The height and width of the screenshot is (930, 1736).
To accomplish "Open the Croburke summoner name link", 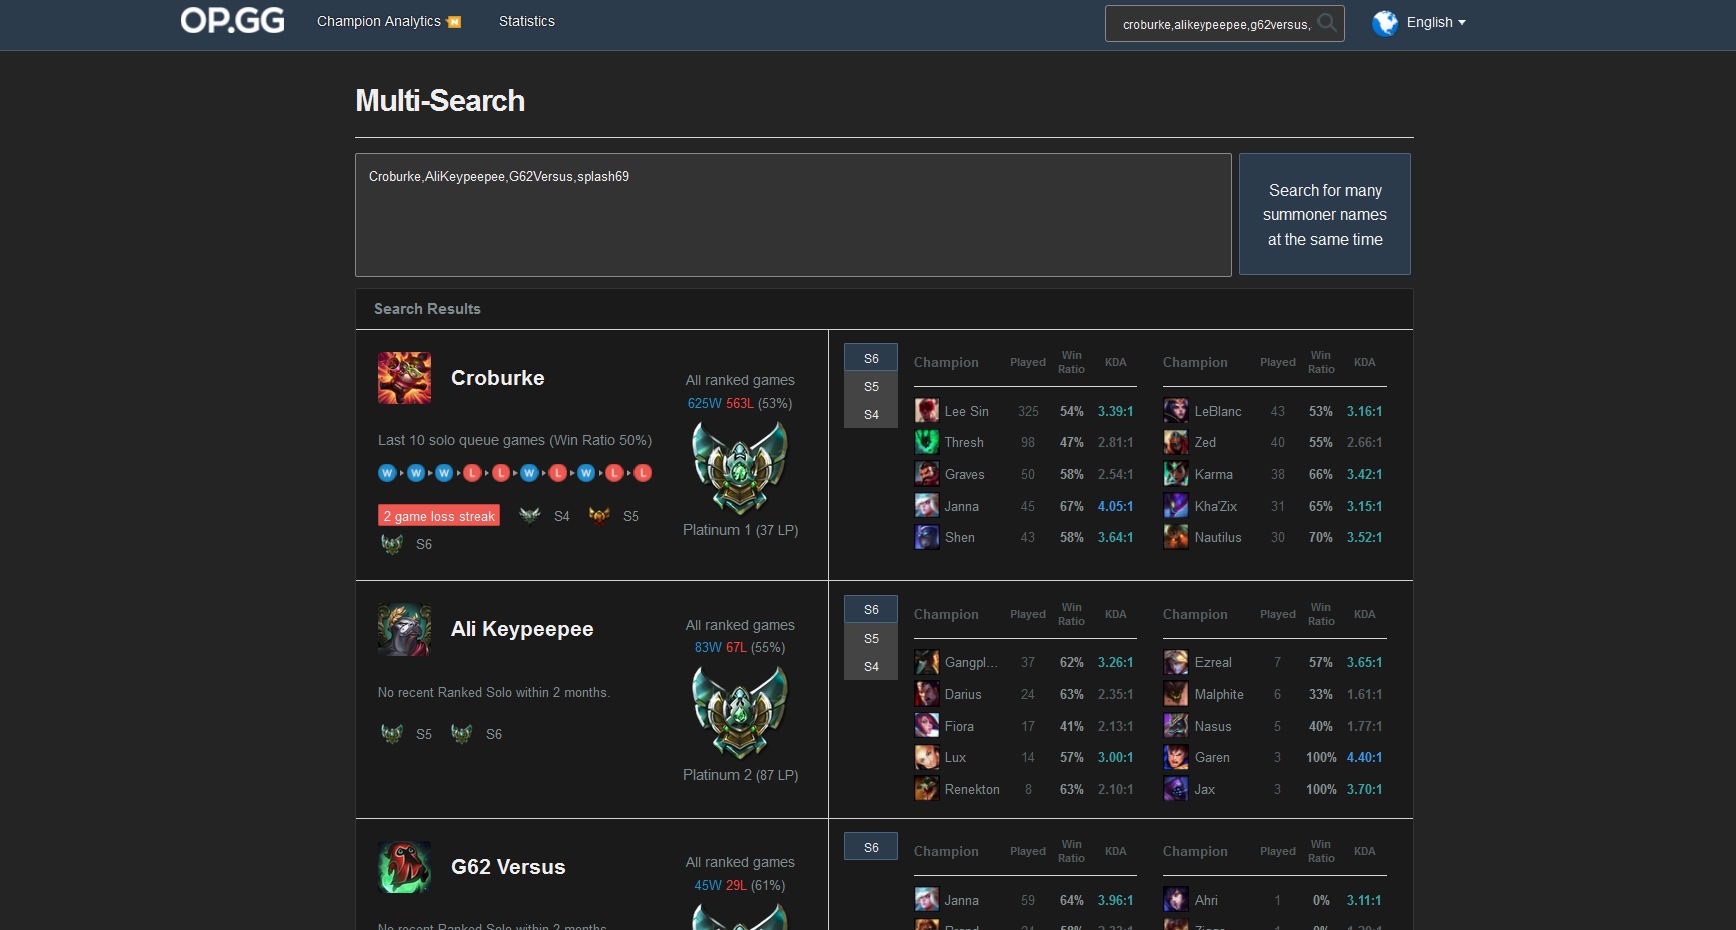I will click(x=498, y=378).
